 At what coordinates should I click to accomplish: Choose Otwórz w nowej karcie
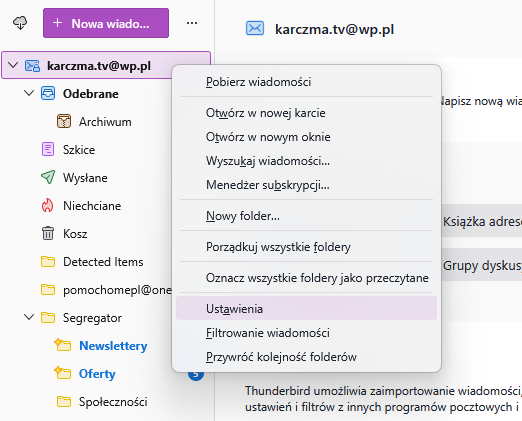(306, 113)
